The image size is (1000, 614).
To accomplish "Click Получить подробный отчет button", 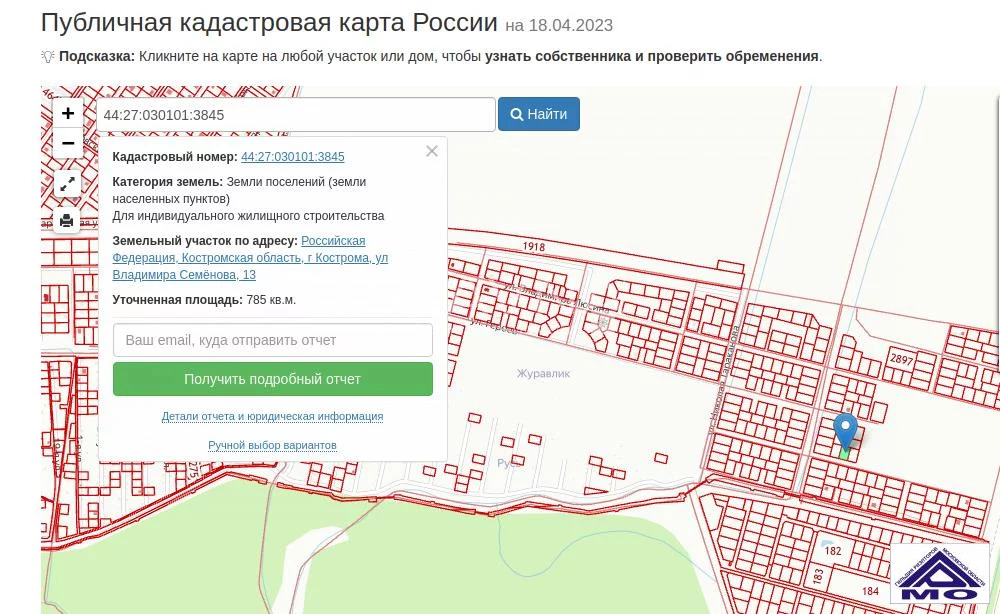I will (273, 379).
